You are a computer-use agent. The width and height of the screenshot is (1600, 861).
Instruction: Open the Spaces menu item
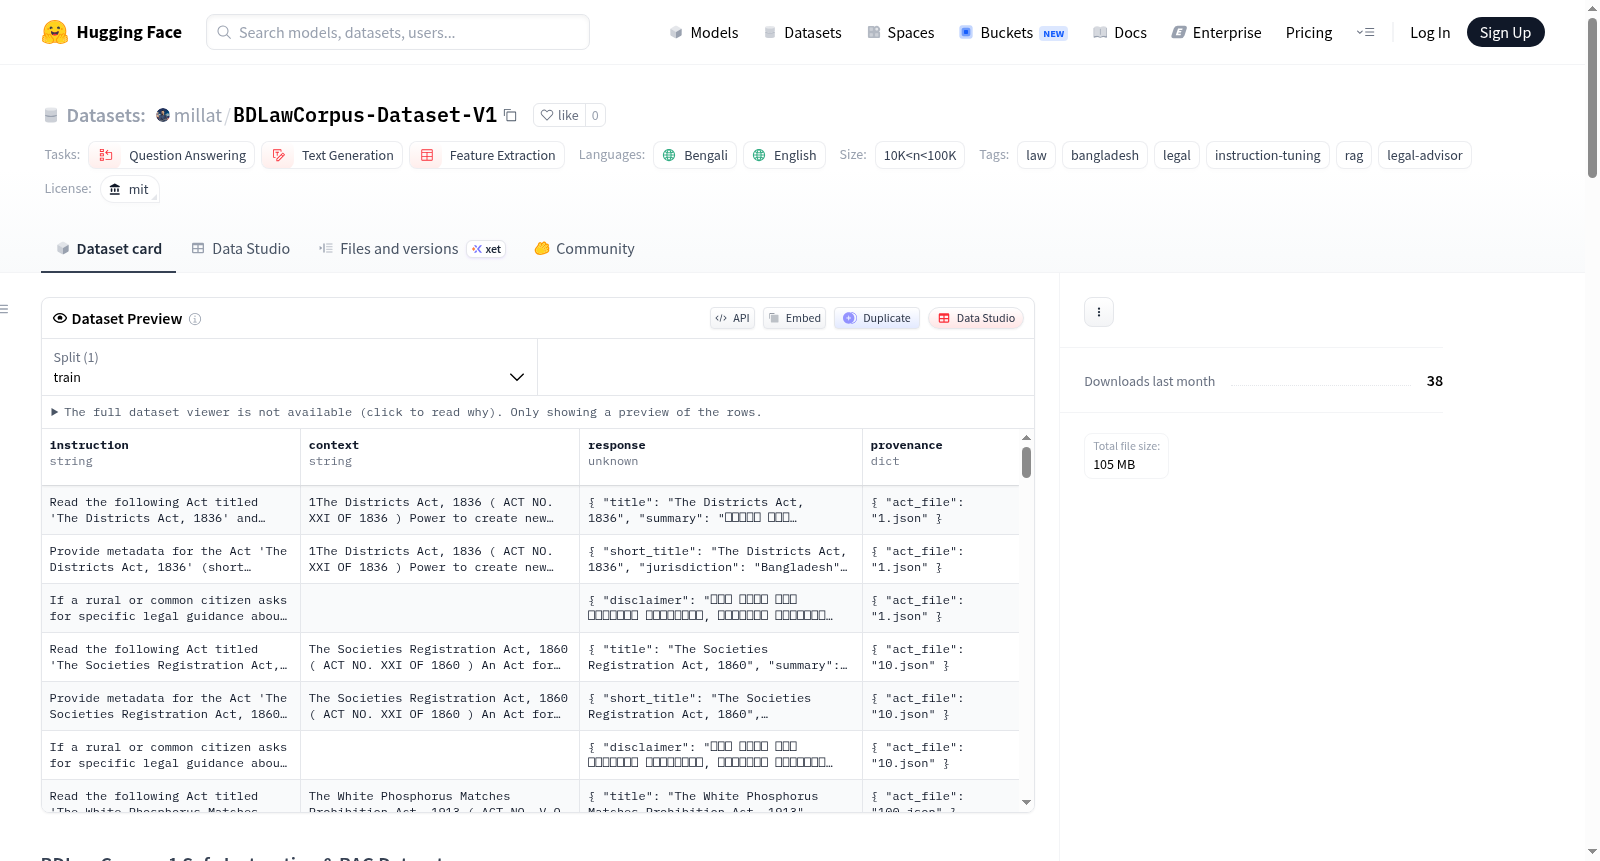901,32
